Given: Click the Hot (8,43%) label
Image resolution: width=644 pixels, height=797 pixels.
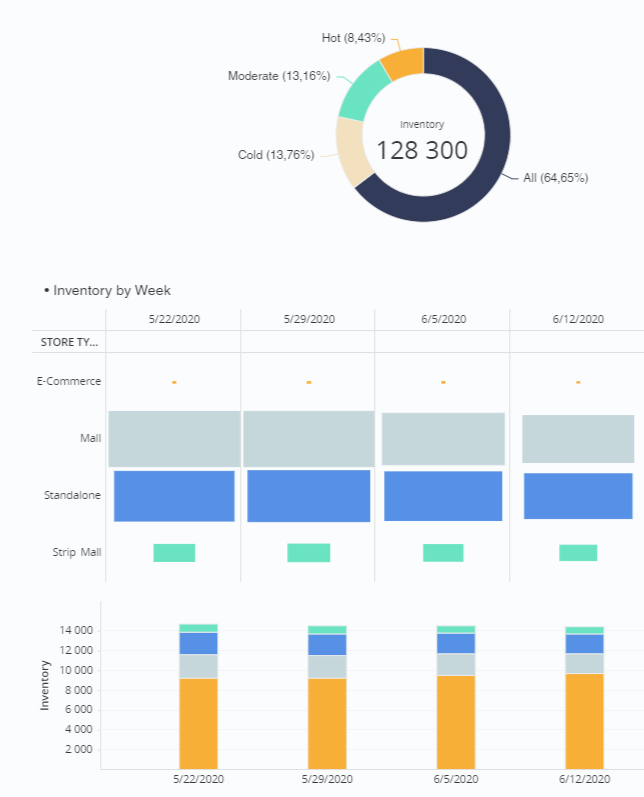Looking at the screenshot, I should tap(355, 38).
